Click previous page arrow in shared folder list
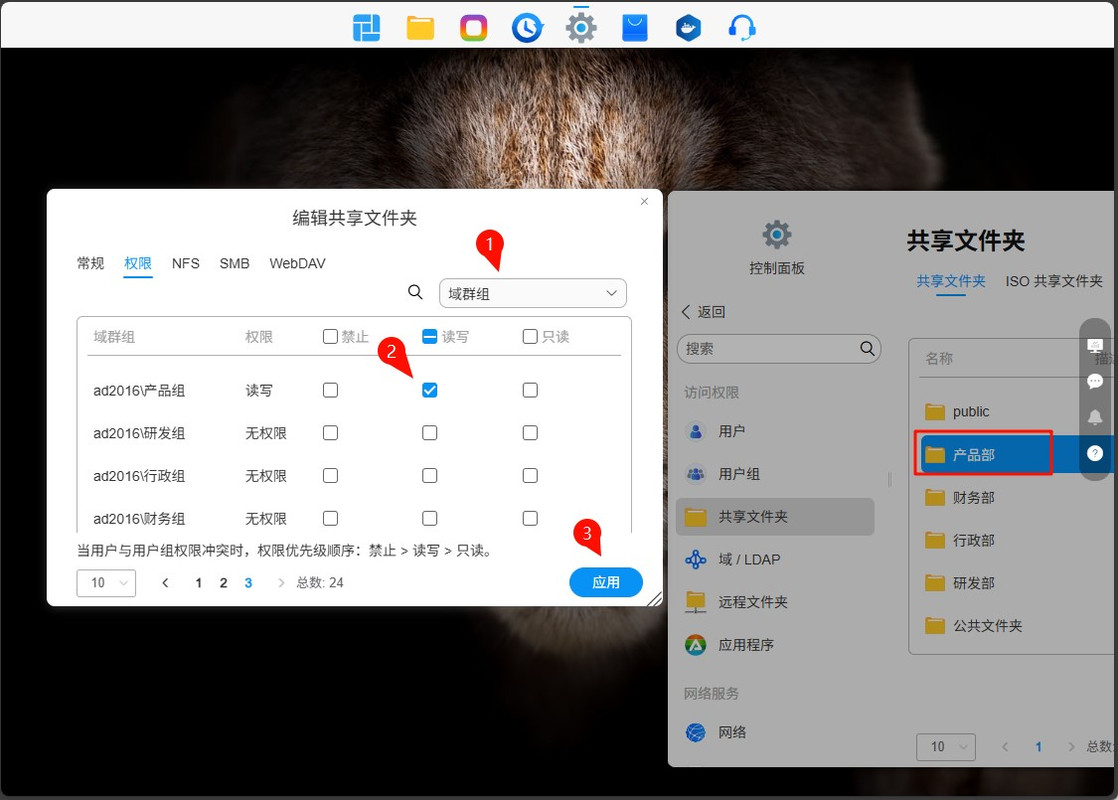This screenshot has height=800, width=1118. pos(1005,747)
